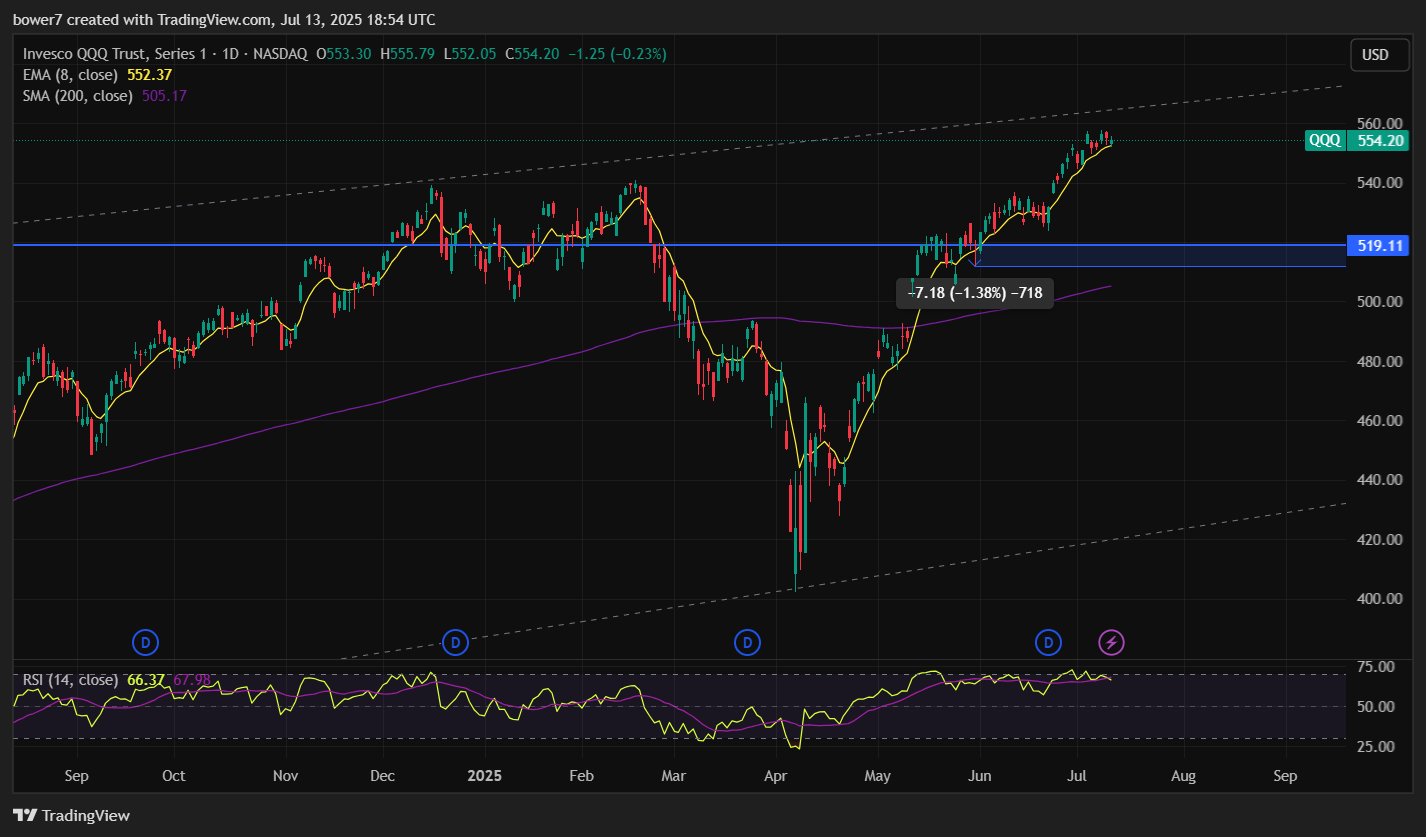This screenshot has width=1426, height=837.
Task: Click the QQQ symbol price label
Action: point(1325,141)
